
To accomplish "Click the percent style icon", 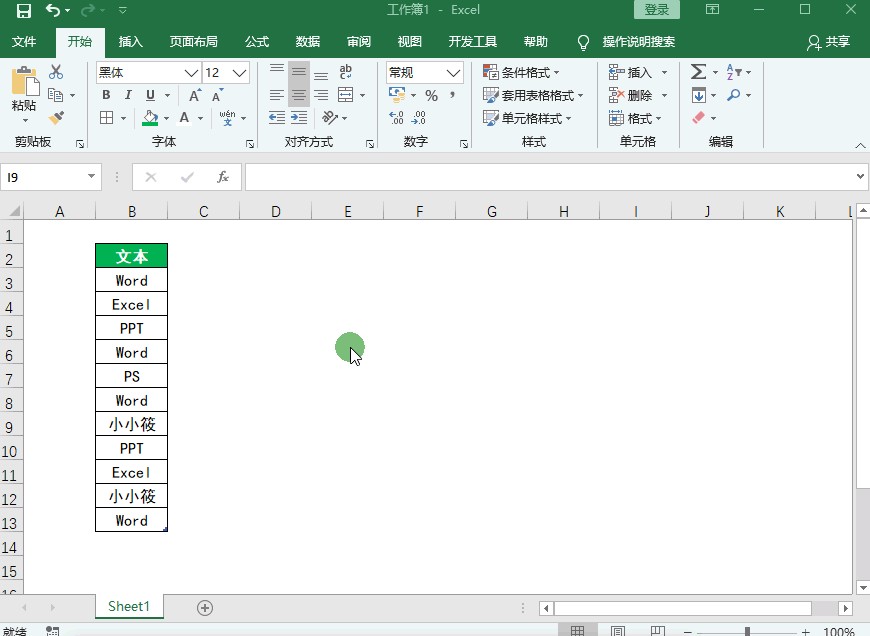I will click(x=431, y=96).
